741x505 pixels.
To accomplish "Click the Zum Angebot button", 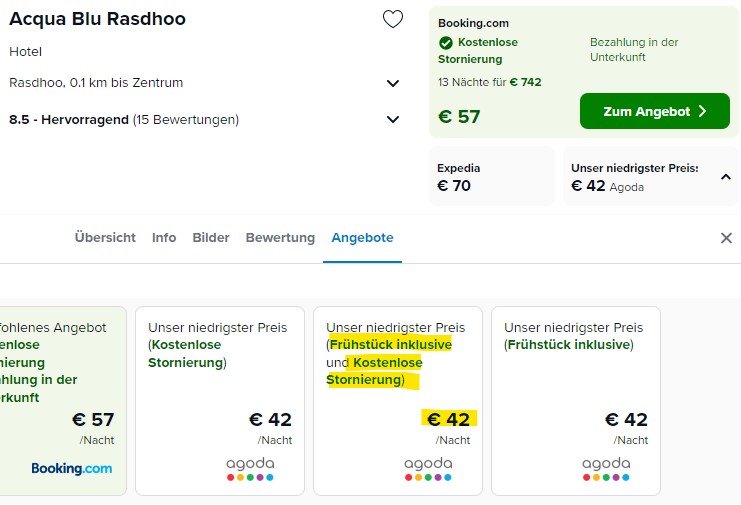I will point(655,111).
